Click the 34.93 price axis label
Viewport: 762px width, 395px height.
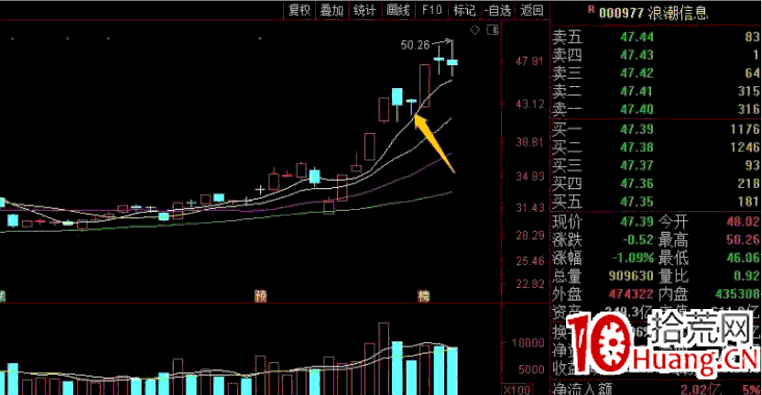point(529,176)
